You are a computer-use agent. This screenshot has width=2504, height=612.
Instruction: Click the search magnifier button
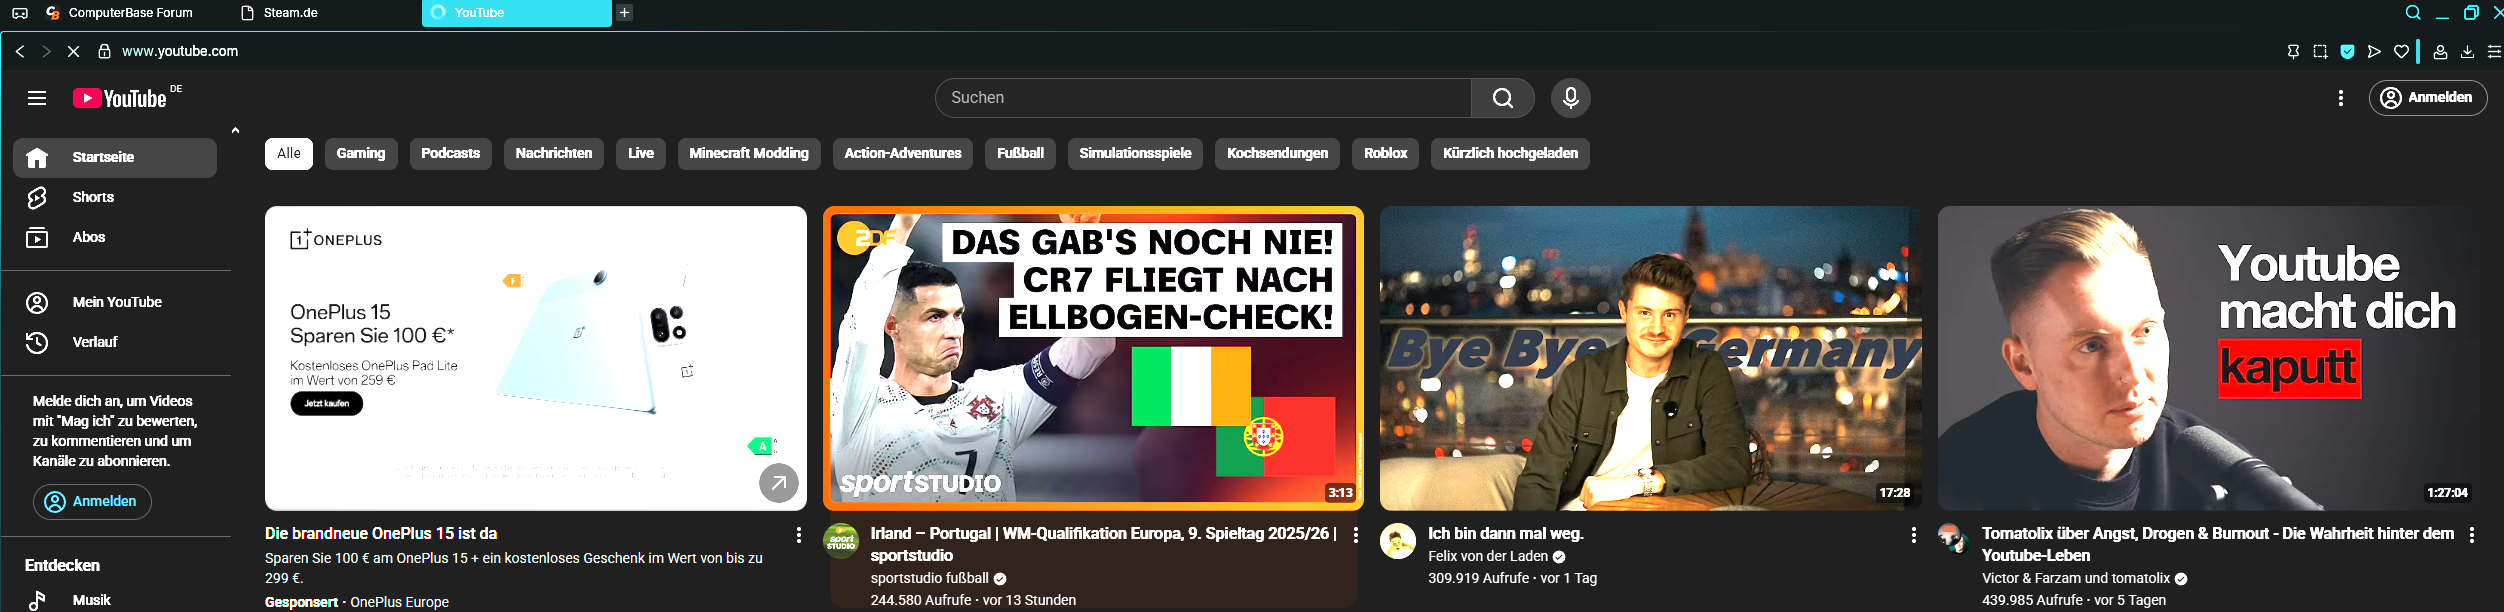pos(1502,98)
